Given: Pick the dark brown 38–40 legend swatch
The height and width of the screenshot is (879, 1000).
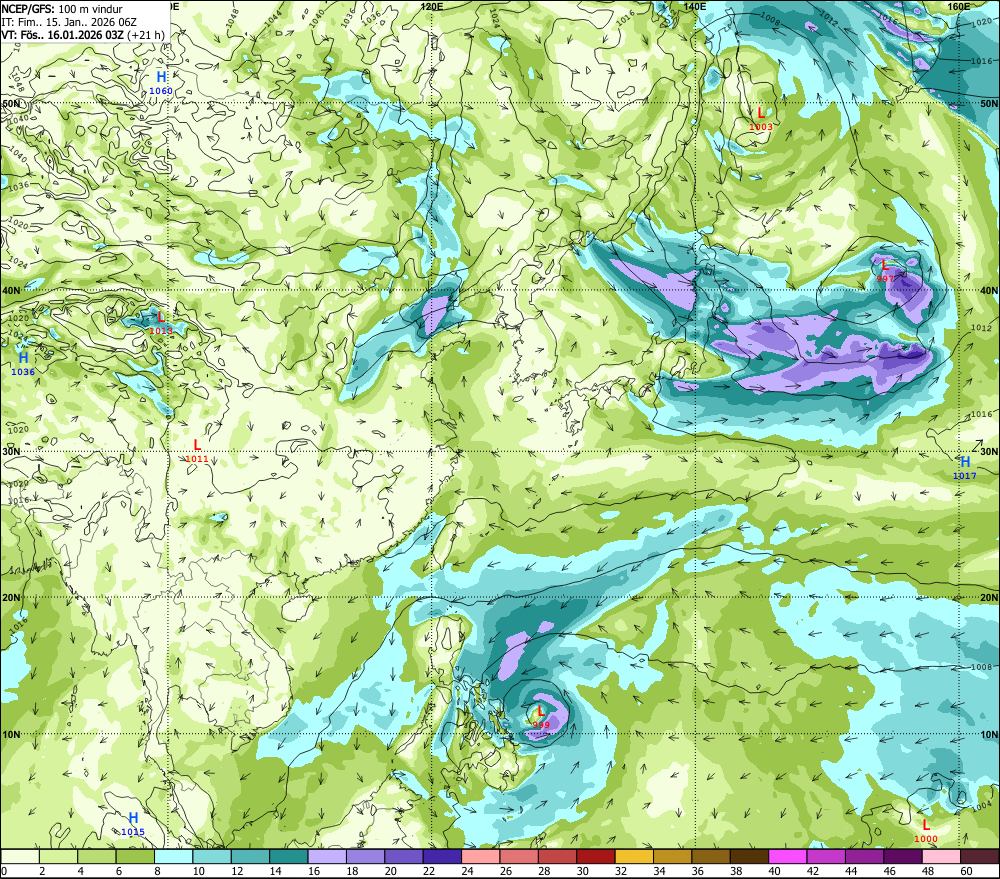Looking at the screenshot, I should click(x=749, y=856).
